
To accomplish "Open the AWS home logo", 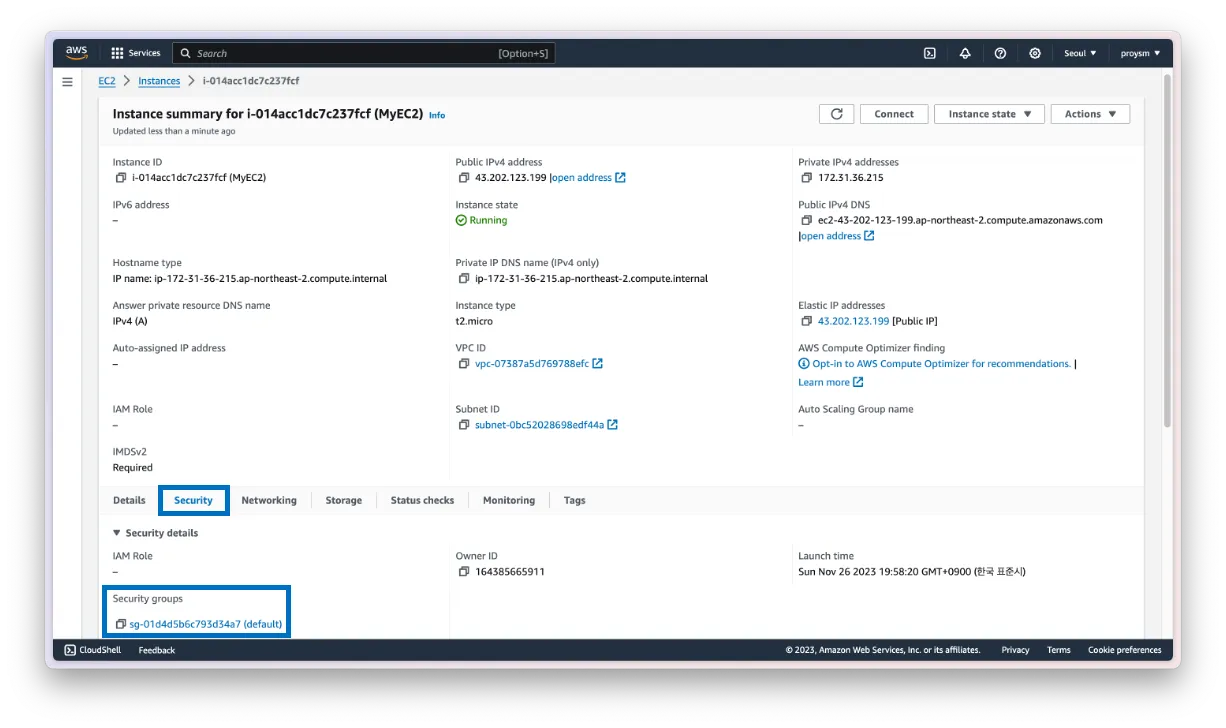I will [x=77, y=52].
